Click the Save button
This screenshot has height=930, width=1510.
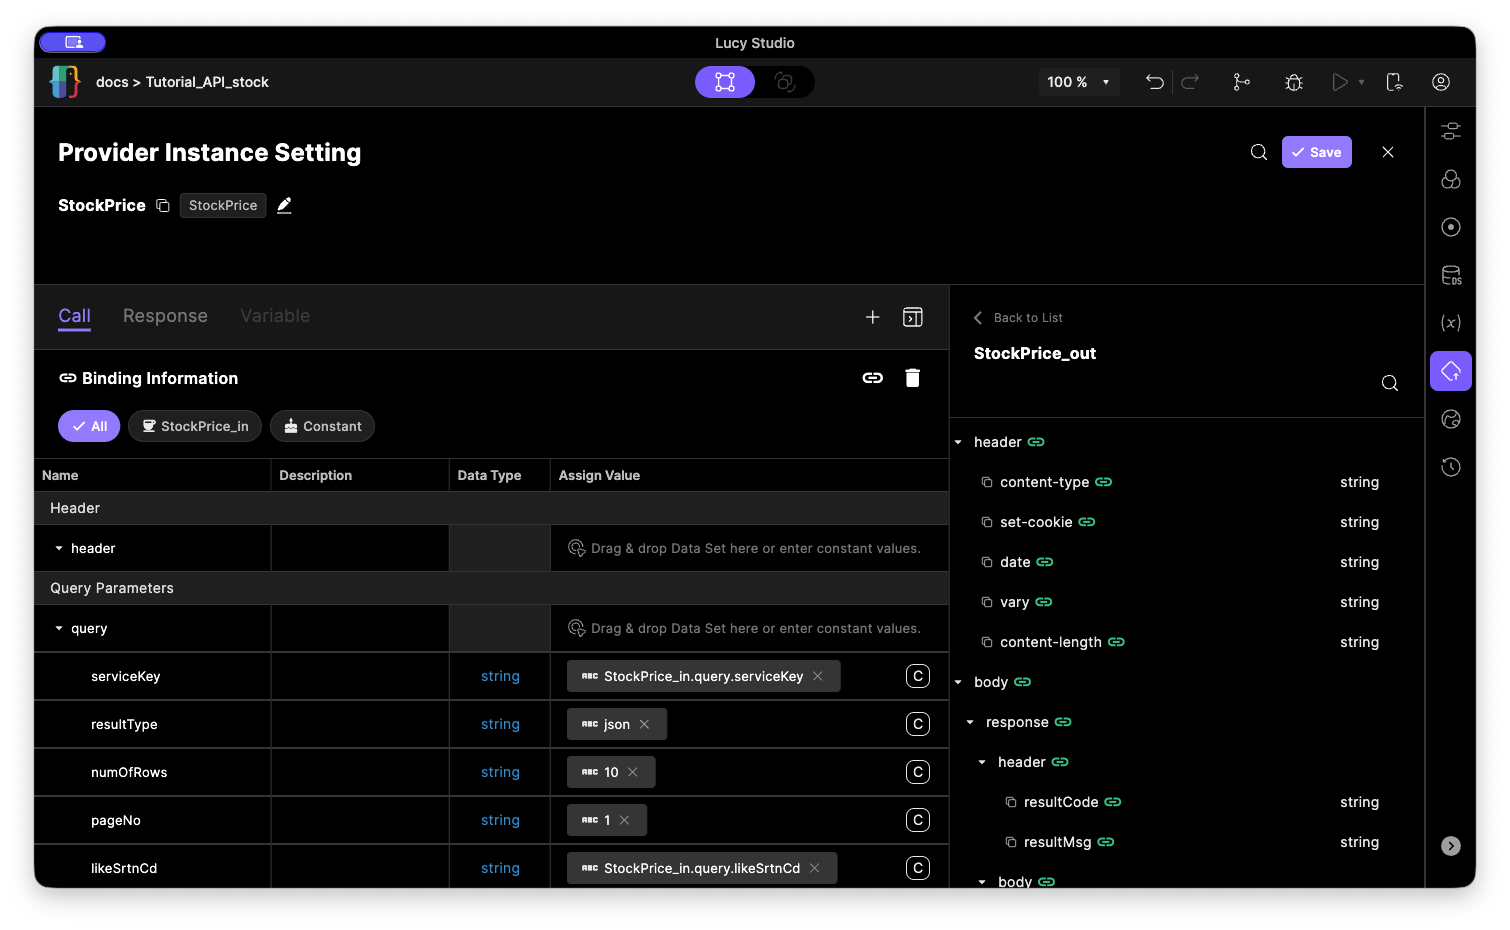(x=1317, y=152)
